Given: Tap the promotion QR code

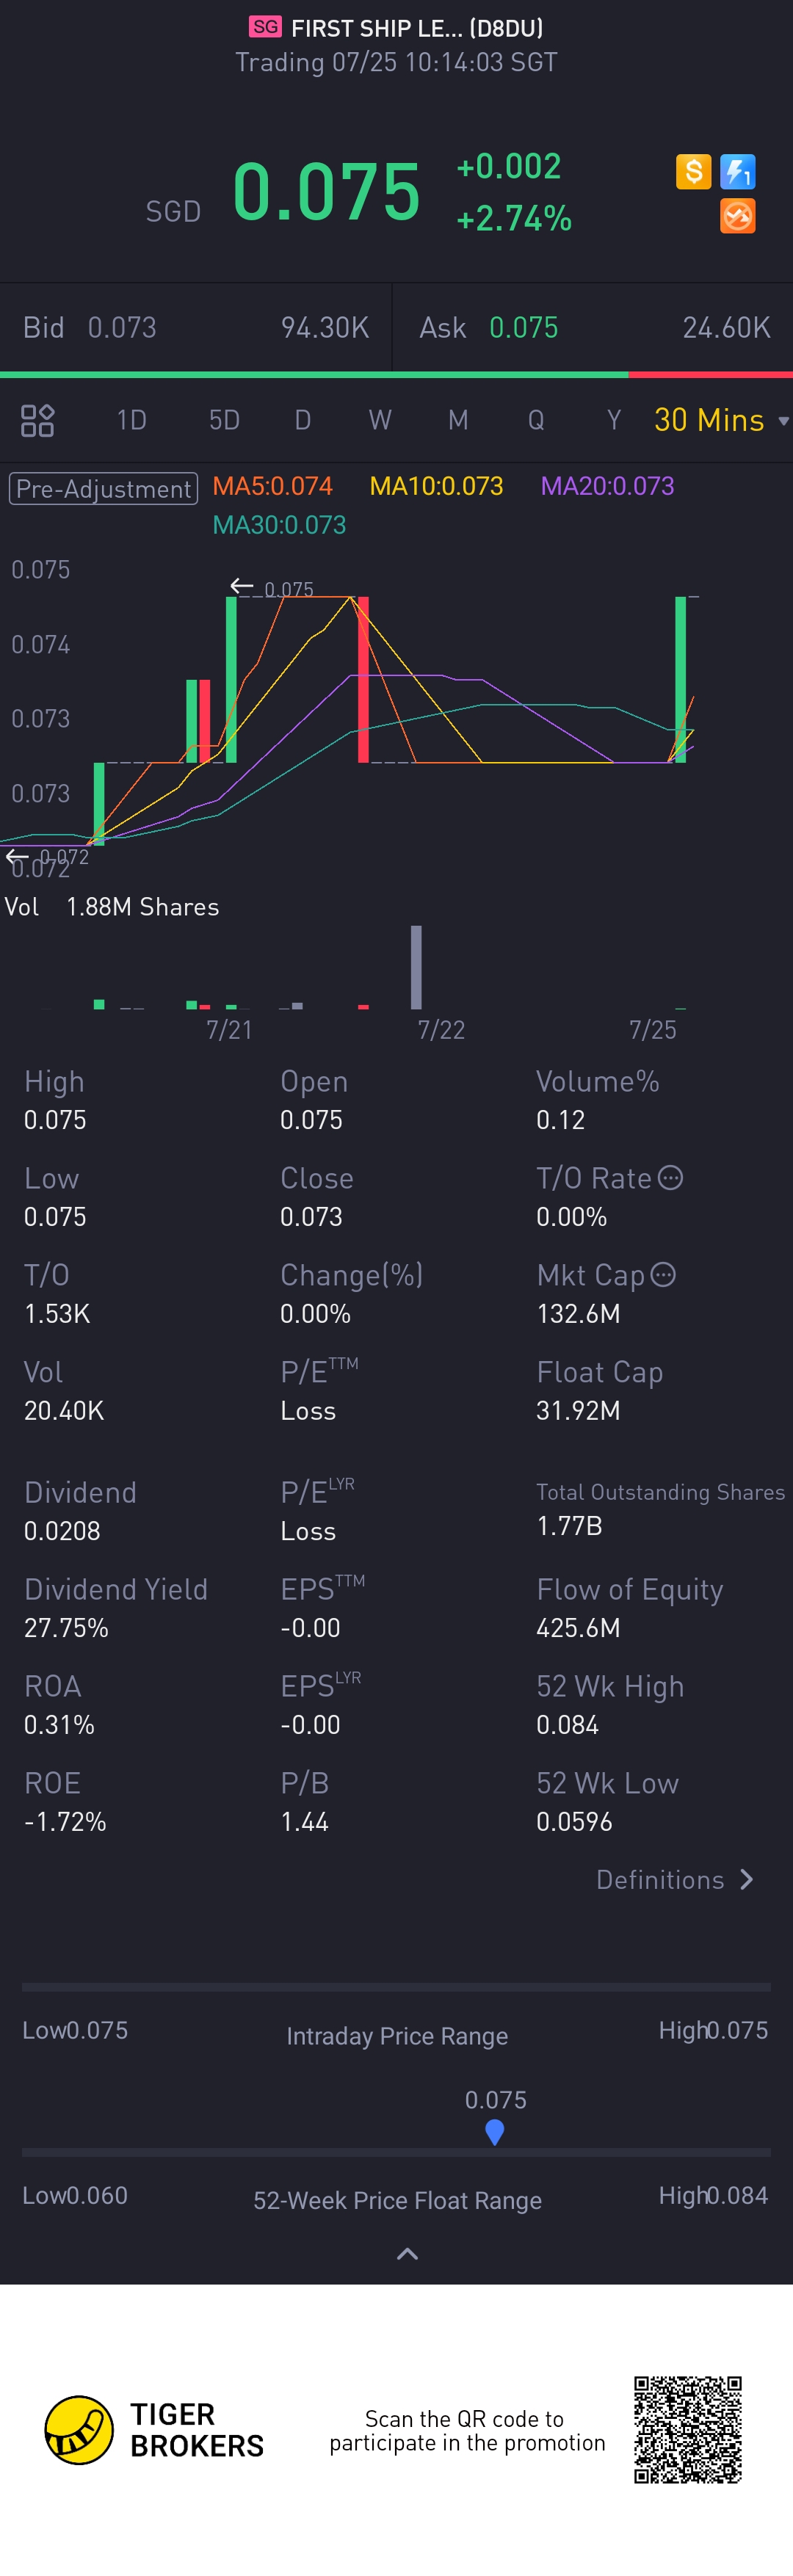Looking at the screenshot, I should pyautogui.click(x=688, y=2429).
